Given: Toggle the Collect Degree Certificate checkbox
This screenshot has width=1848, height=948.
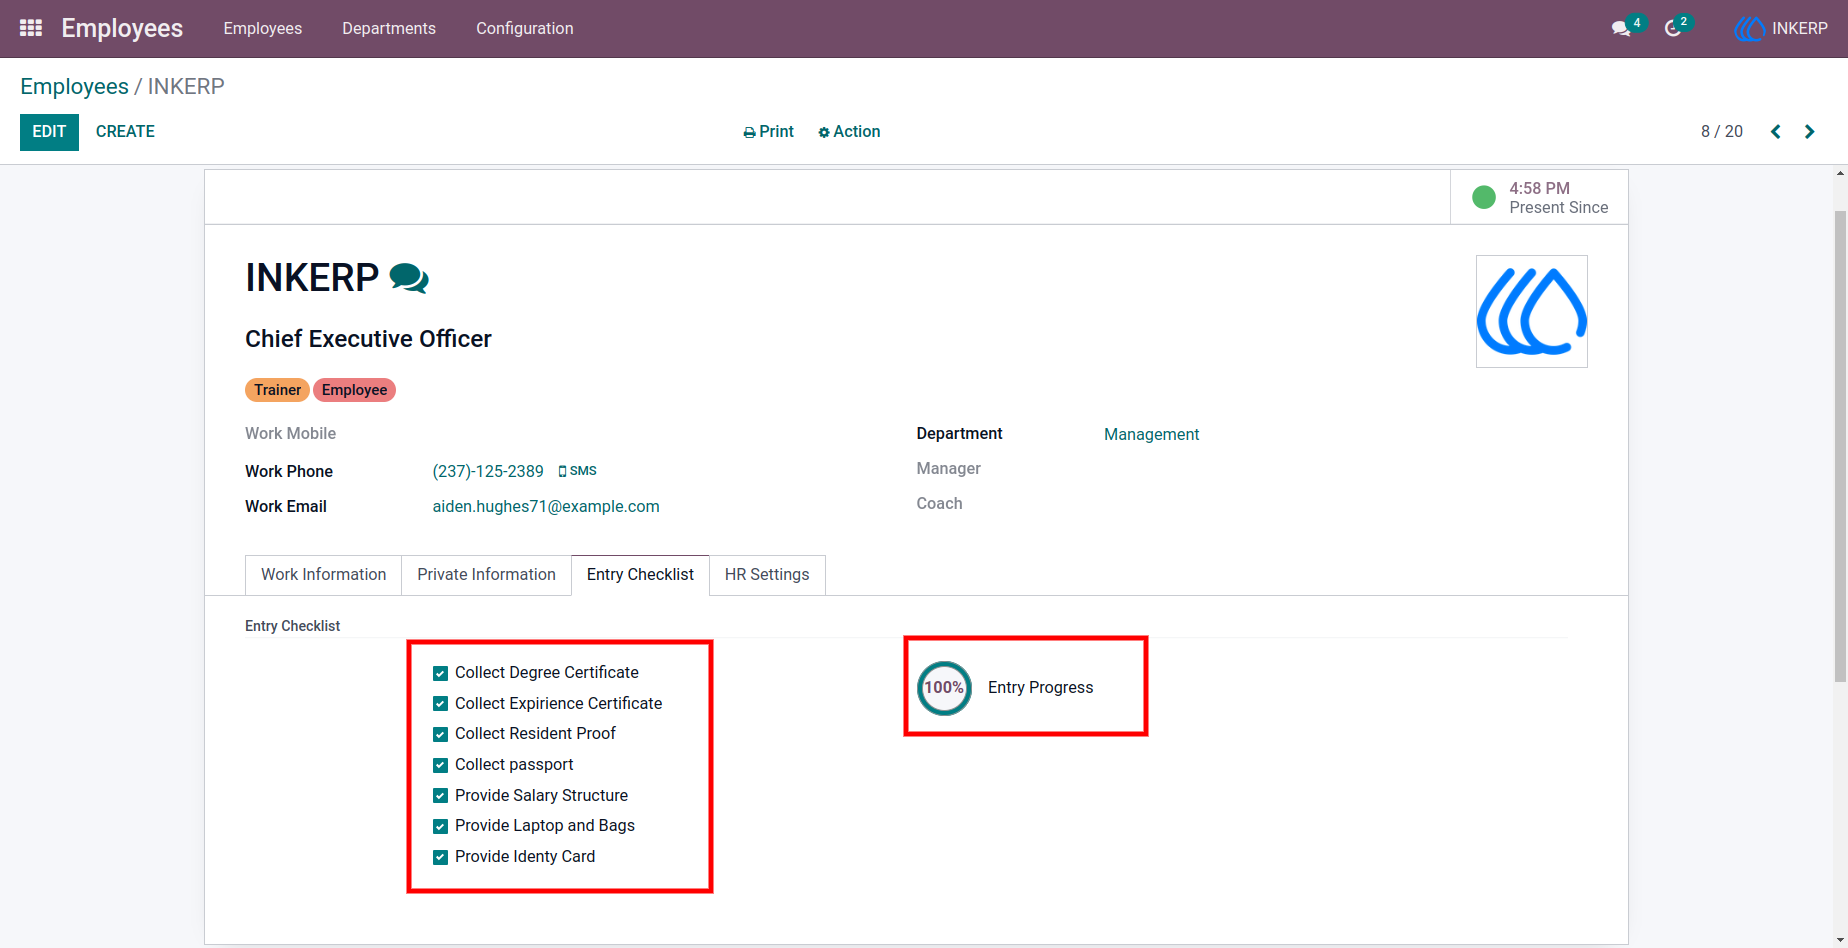Looking at the screenshot, I should pyautogui.click(x=440, y=673).
